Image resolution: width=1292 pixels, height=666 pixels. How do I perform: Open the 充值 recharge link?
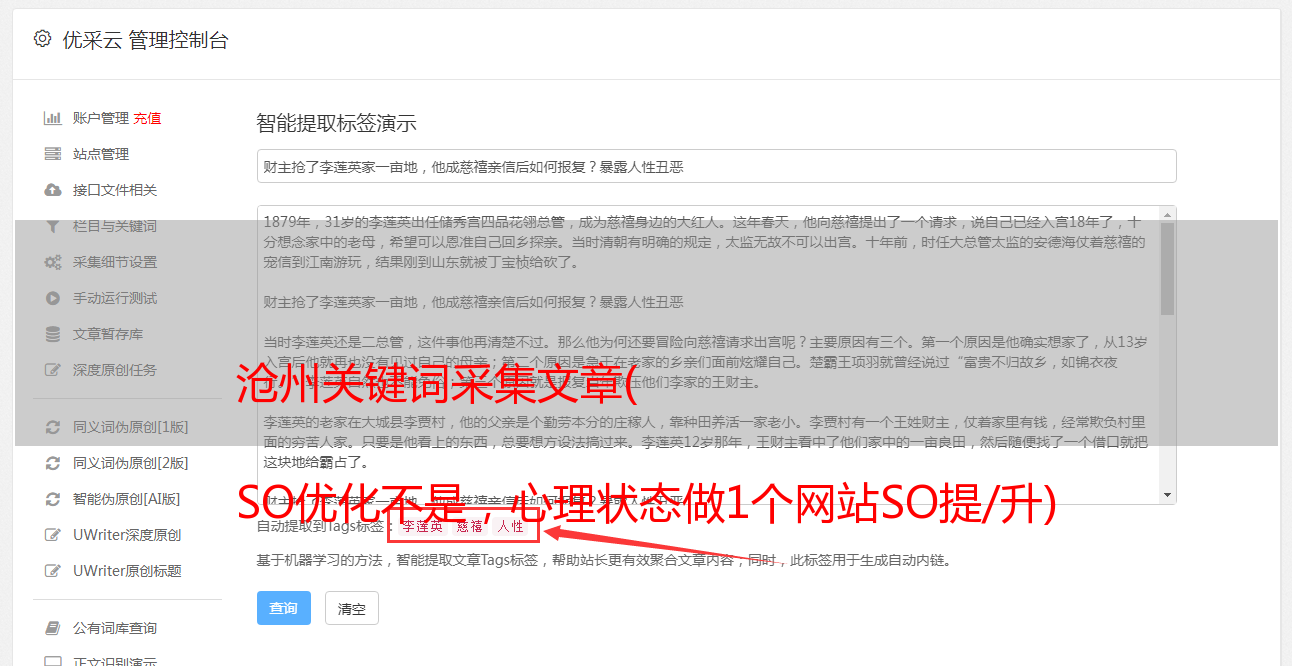pos(147,118)
